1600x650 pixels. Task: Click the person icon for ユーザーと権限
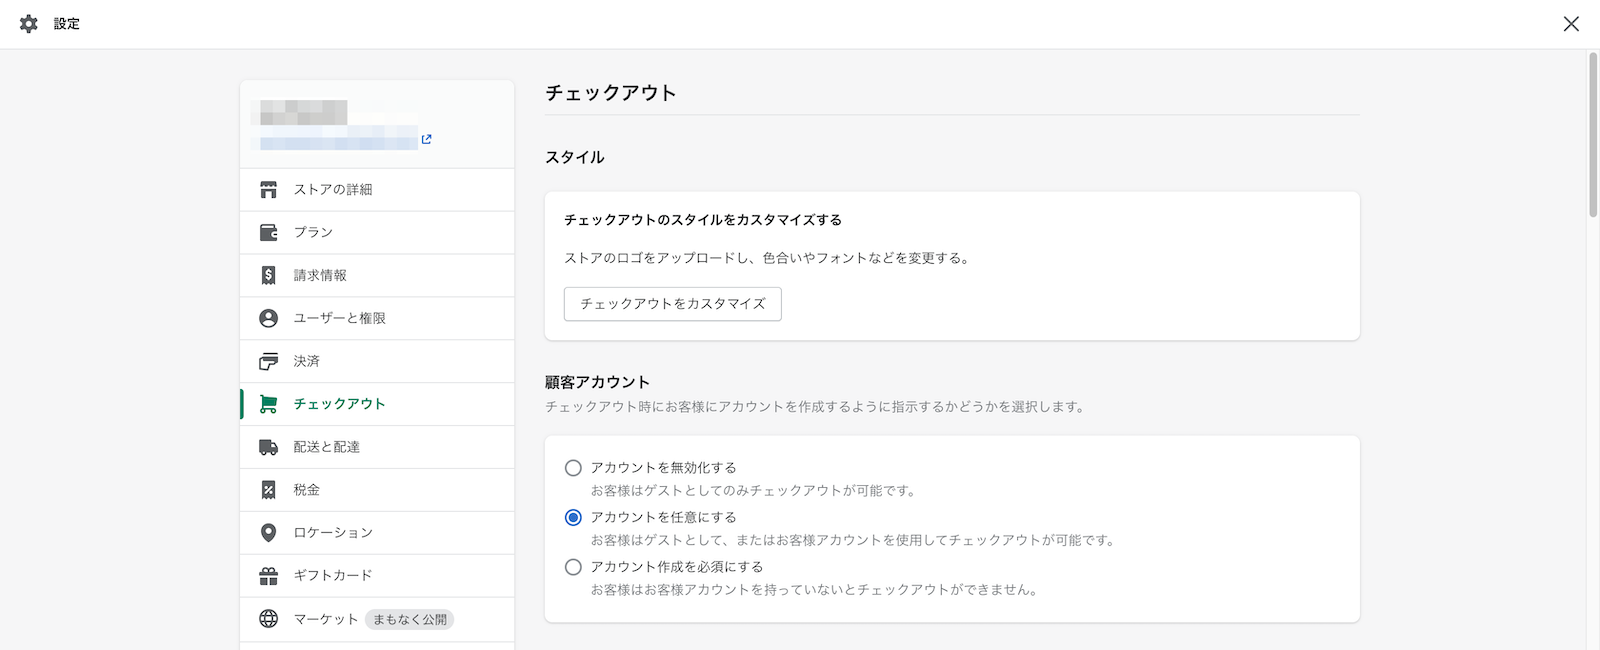click(x=268, y=318)
